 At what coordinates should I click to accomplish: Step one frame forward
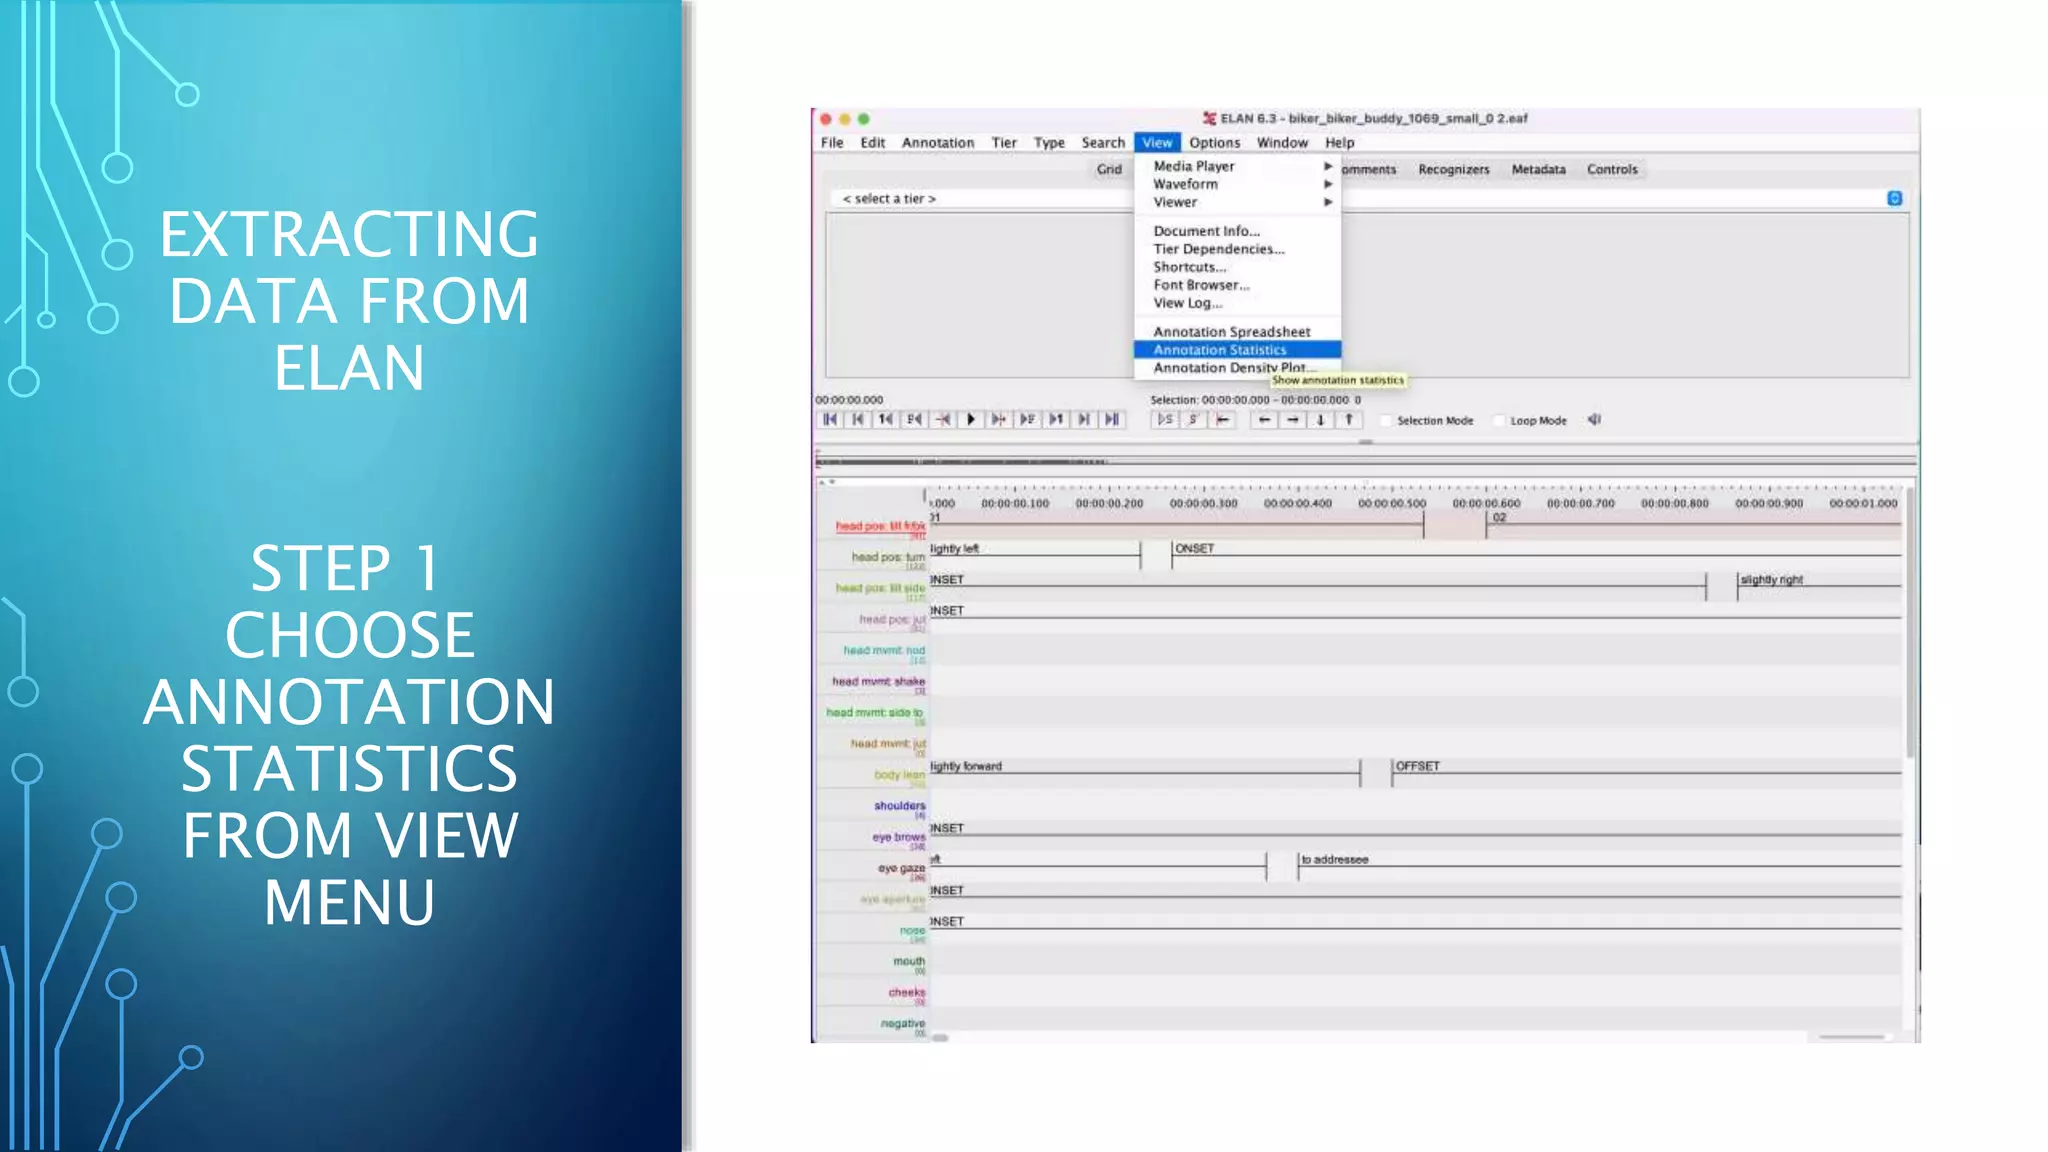(x=1027, y=420)
